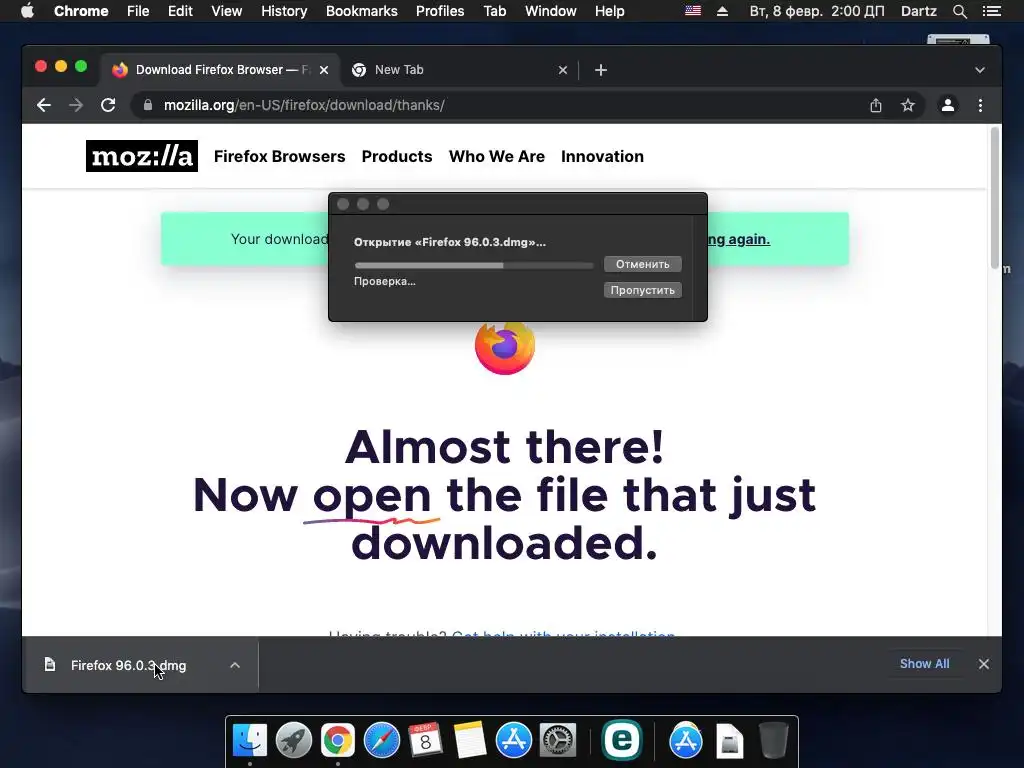Bookmark this page with the star icon
The height and width of the screenshot is (768, 1024).
[908, 105]
